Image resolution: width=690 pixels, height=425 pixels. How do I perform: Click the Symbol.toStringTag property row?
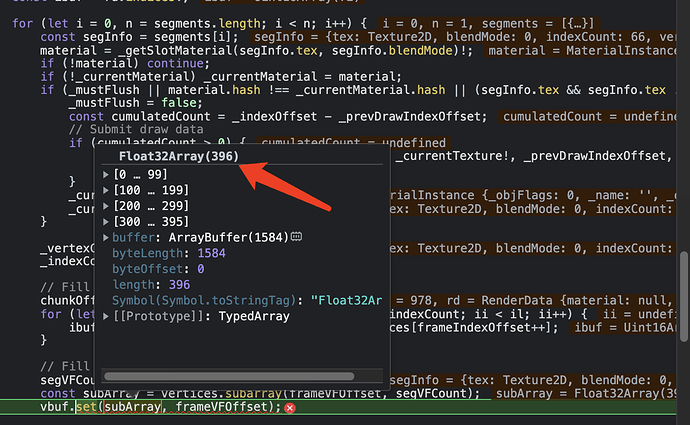247,300
